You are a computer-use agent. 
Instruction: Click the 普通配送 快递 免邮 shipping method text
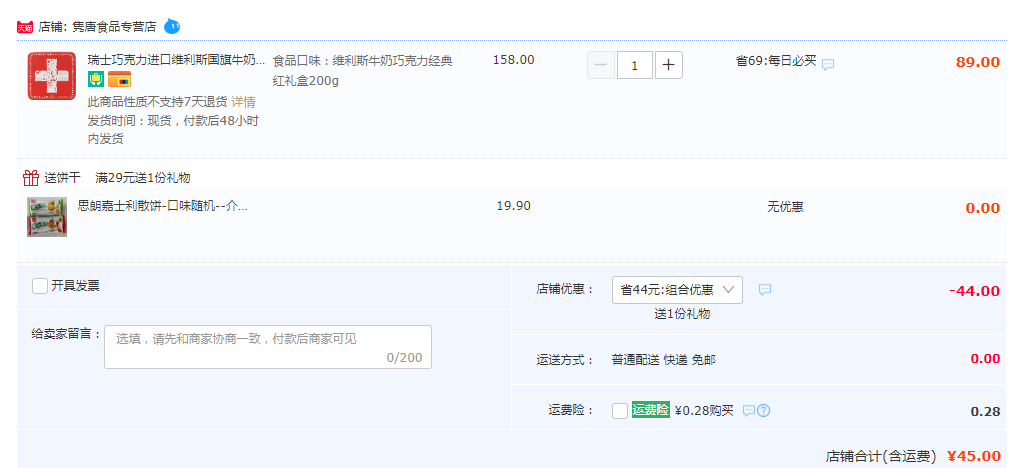pos(664,360)
